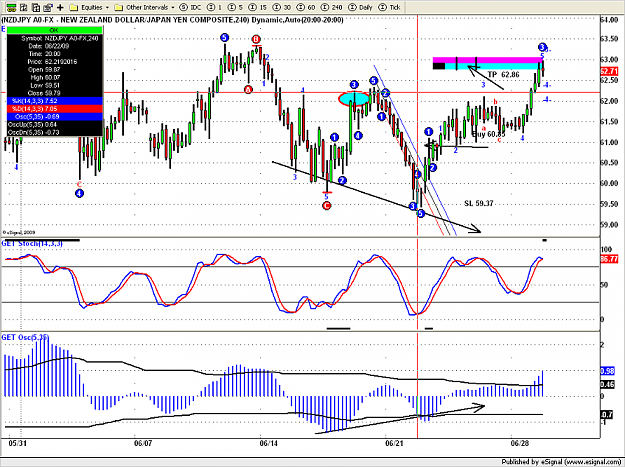Switch to 60 minute interval

coord(306,7)
